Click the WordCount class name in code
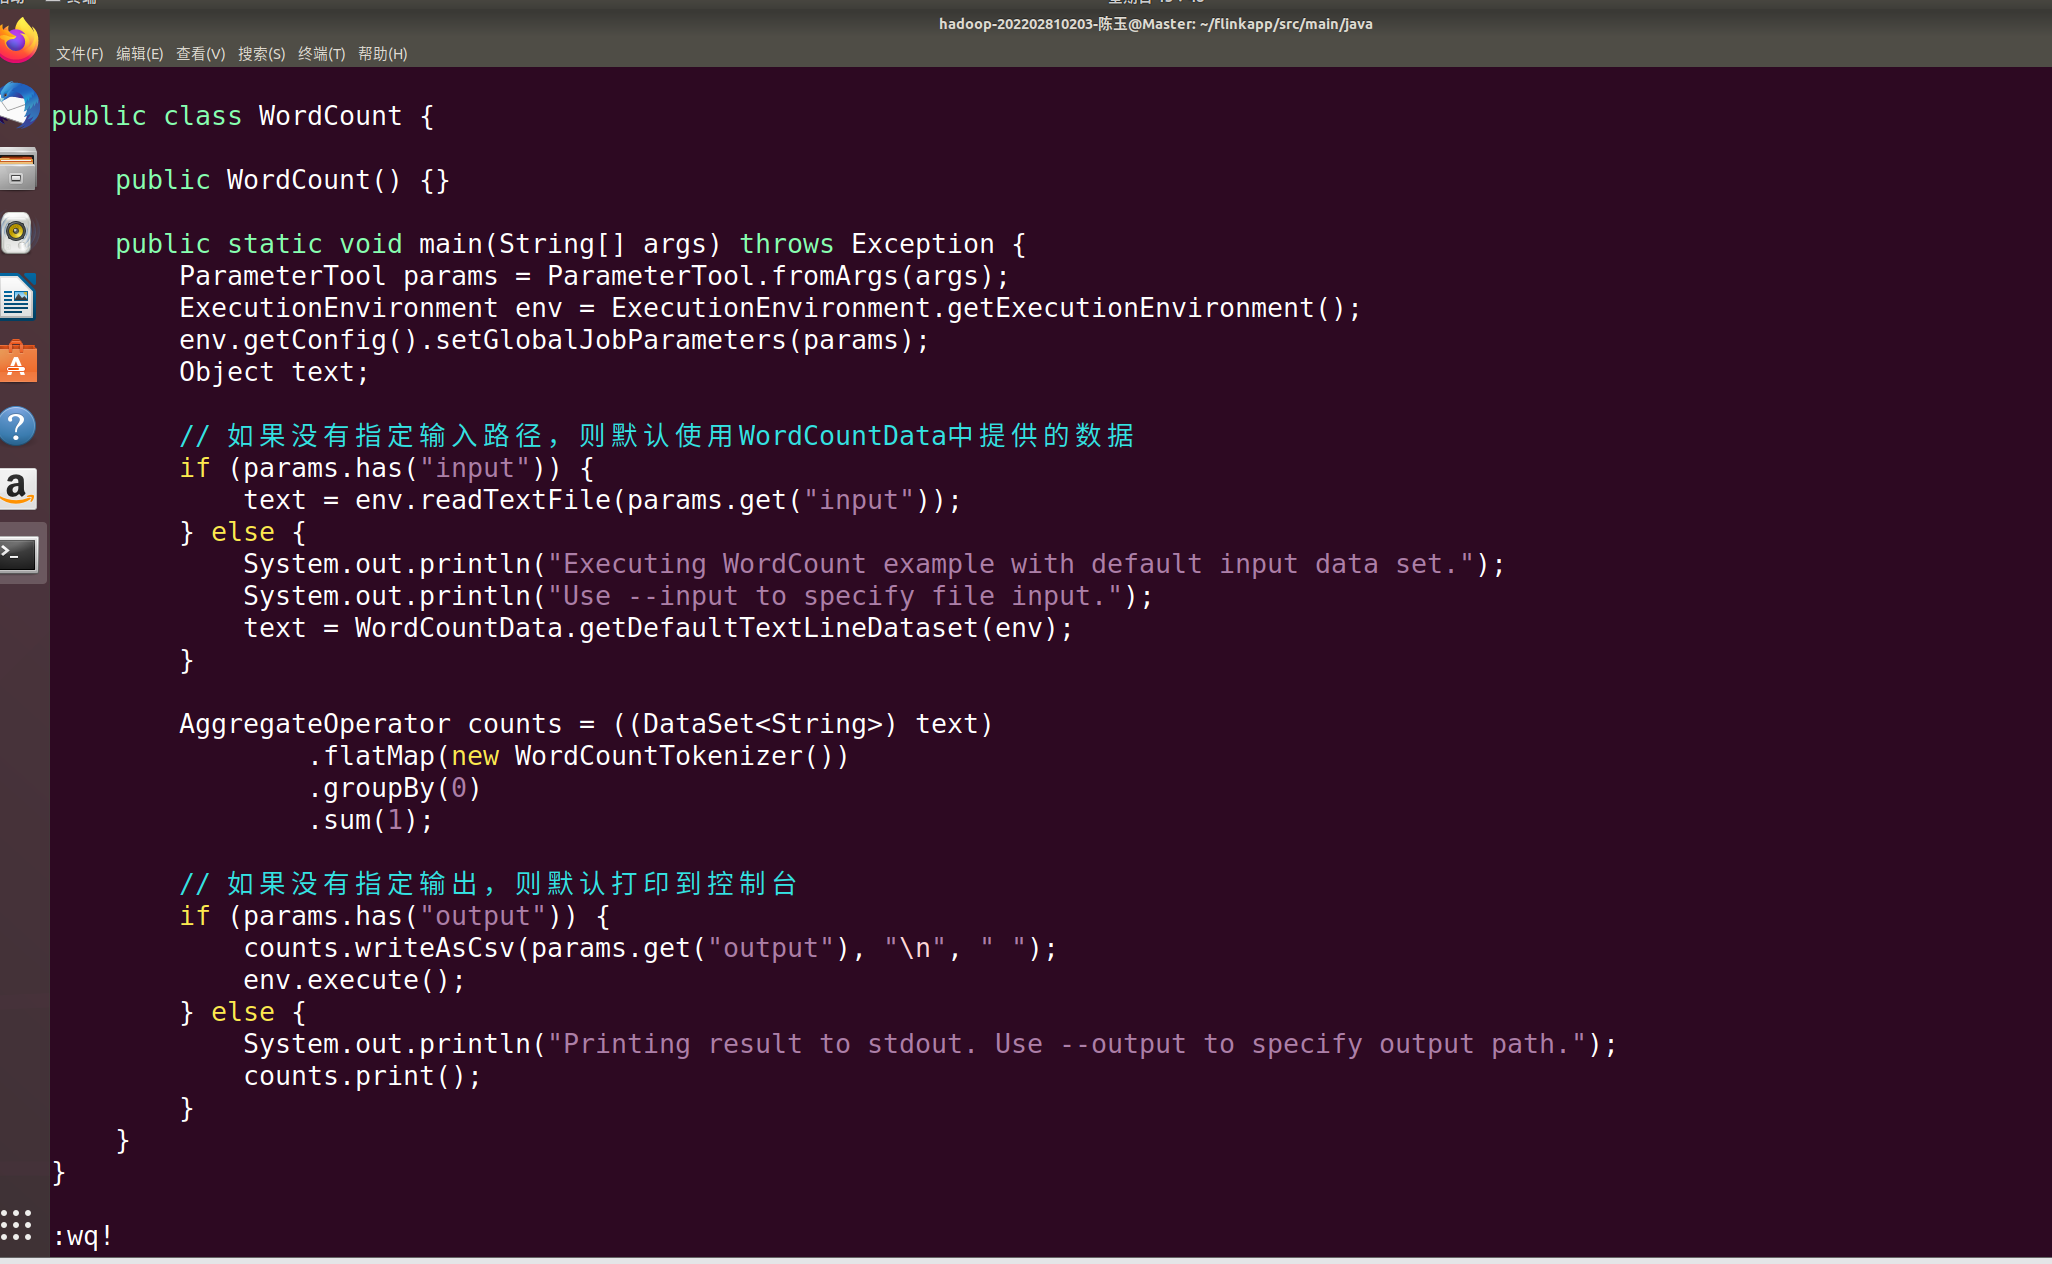2052x1264 pixels. (330, 116)
